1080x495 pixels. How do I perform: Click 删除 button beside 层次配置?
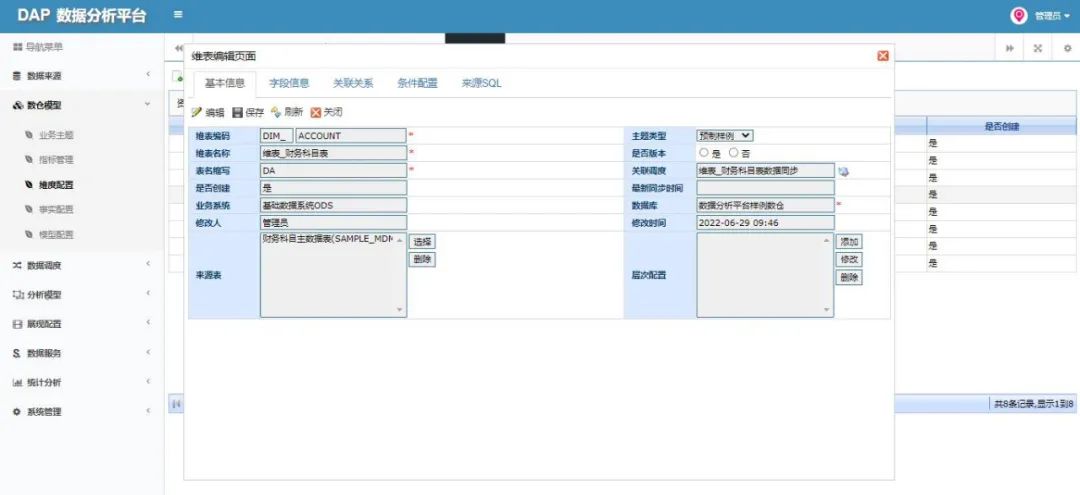tap(849, 277)
